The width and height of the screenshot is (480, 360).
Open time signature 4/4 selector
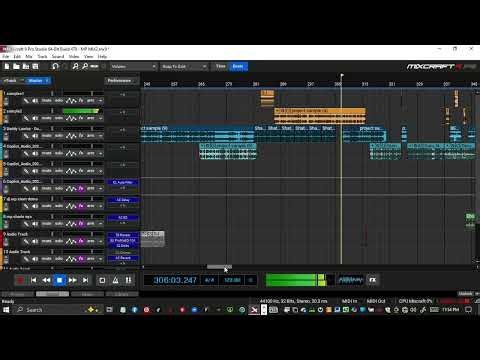[x=209, y=280]
